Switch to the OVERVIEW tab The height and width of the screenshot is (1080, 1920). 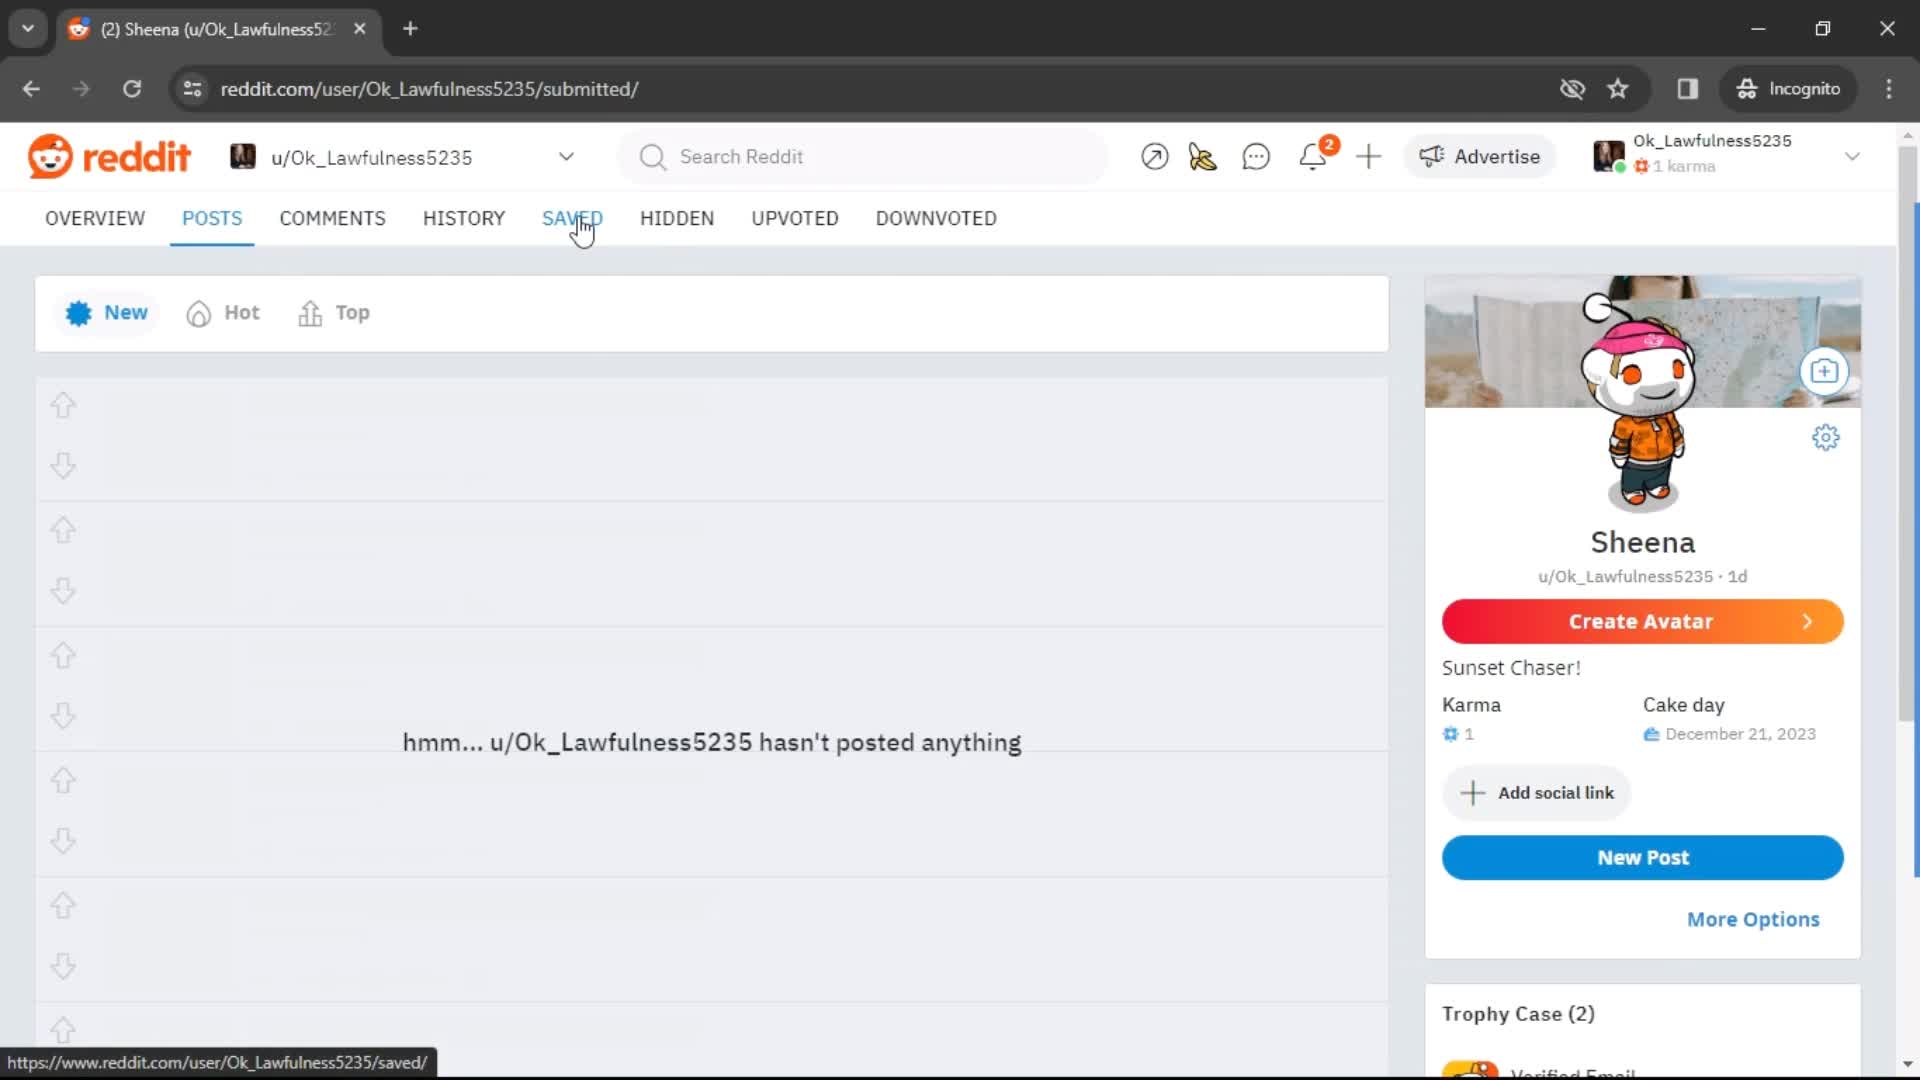(94, 218)
